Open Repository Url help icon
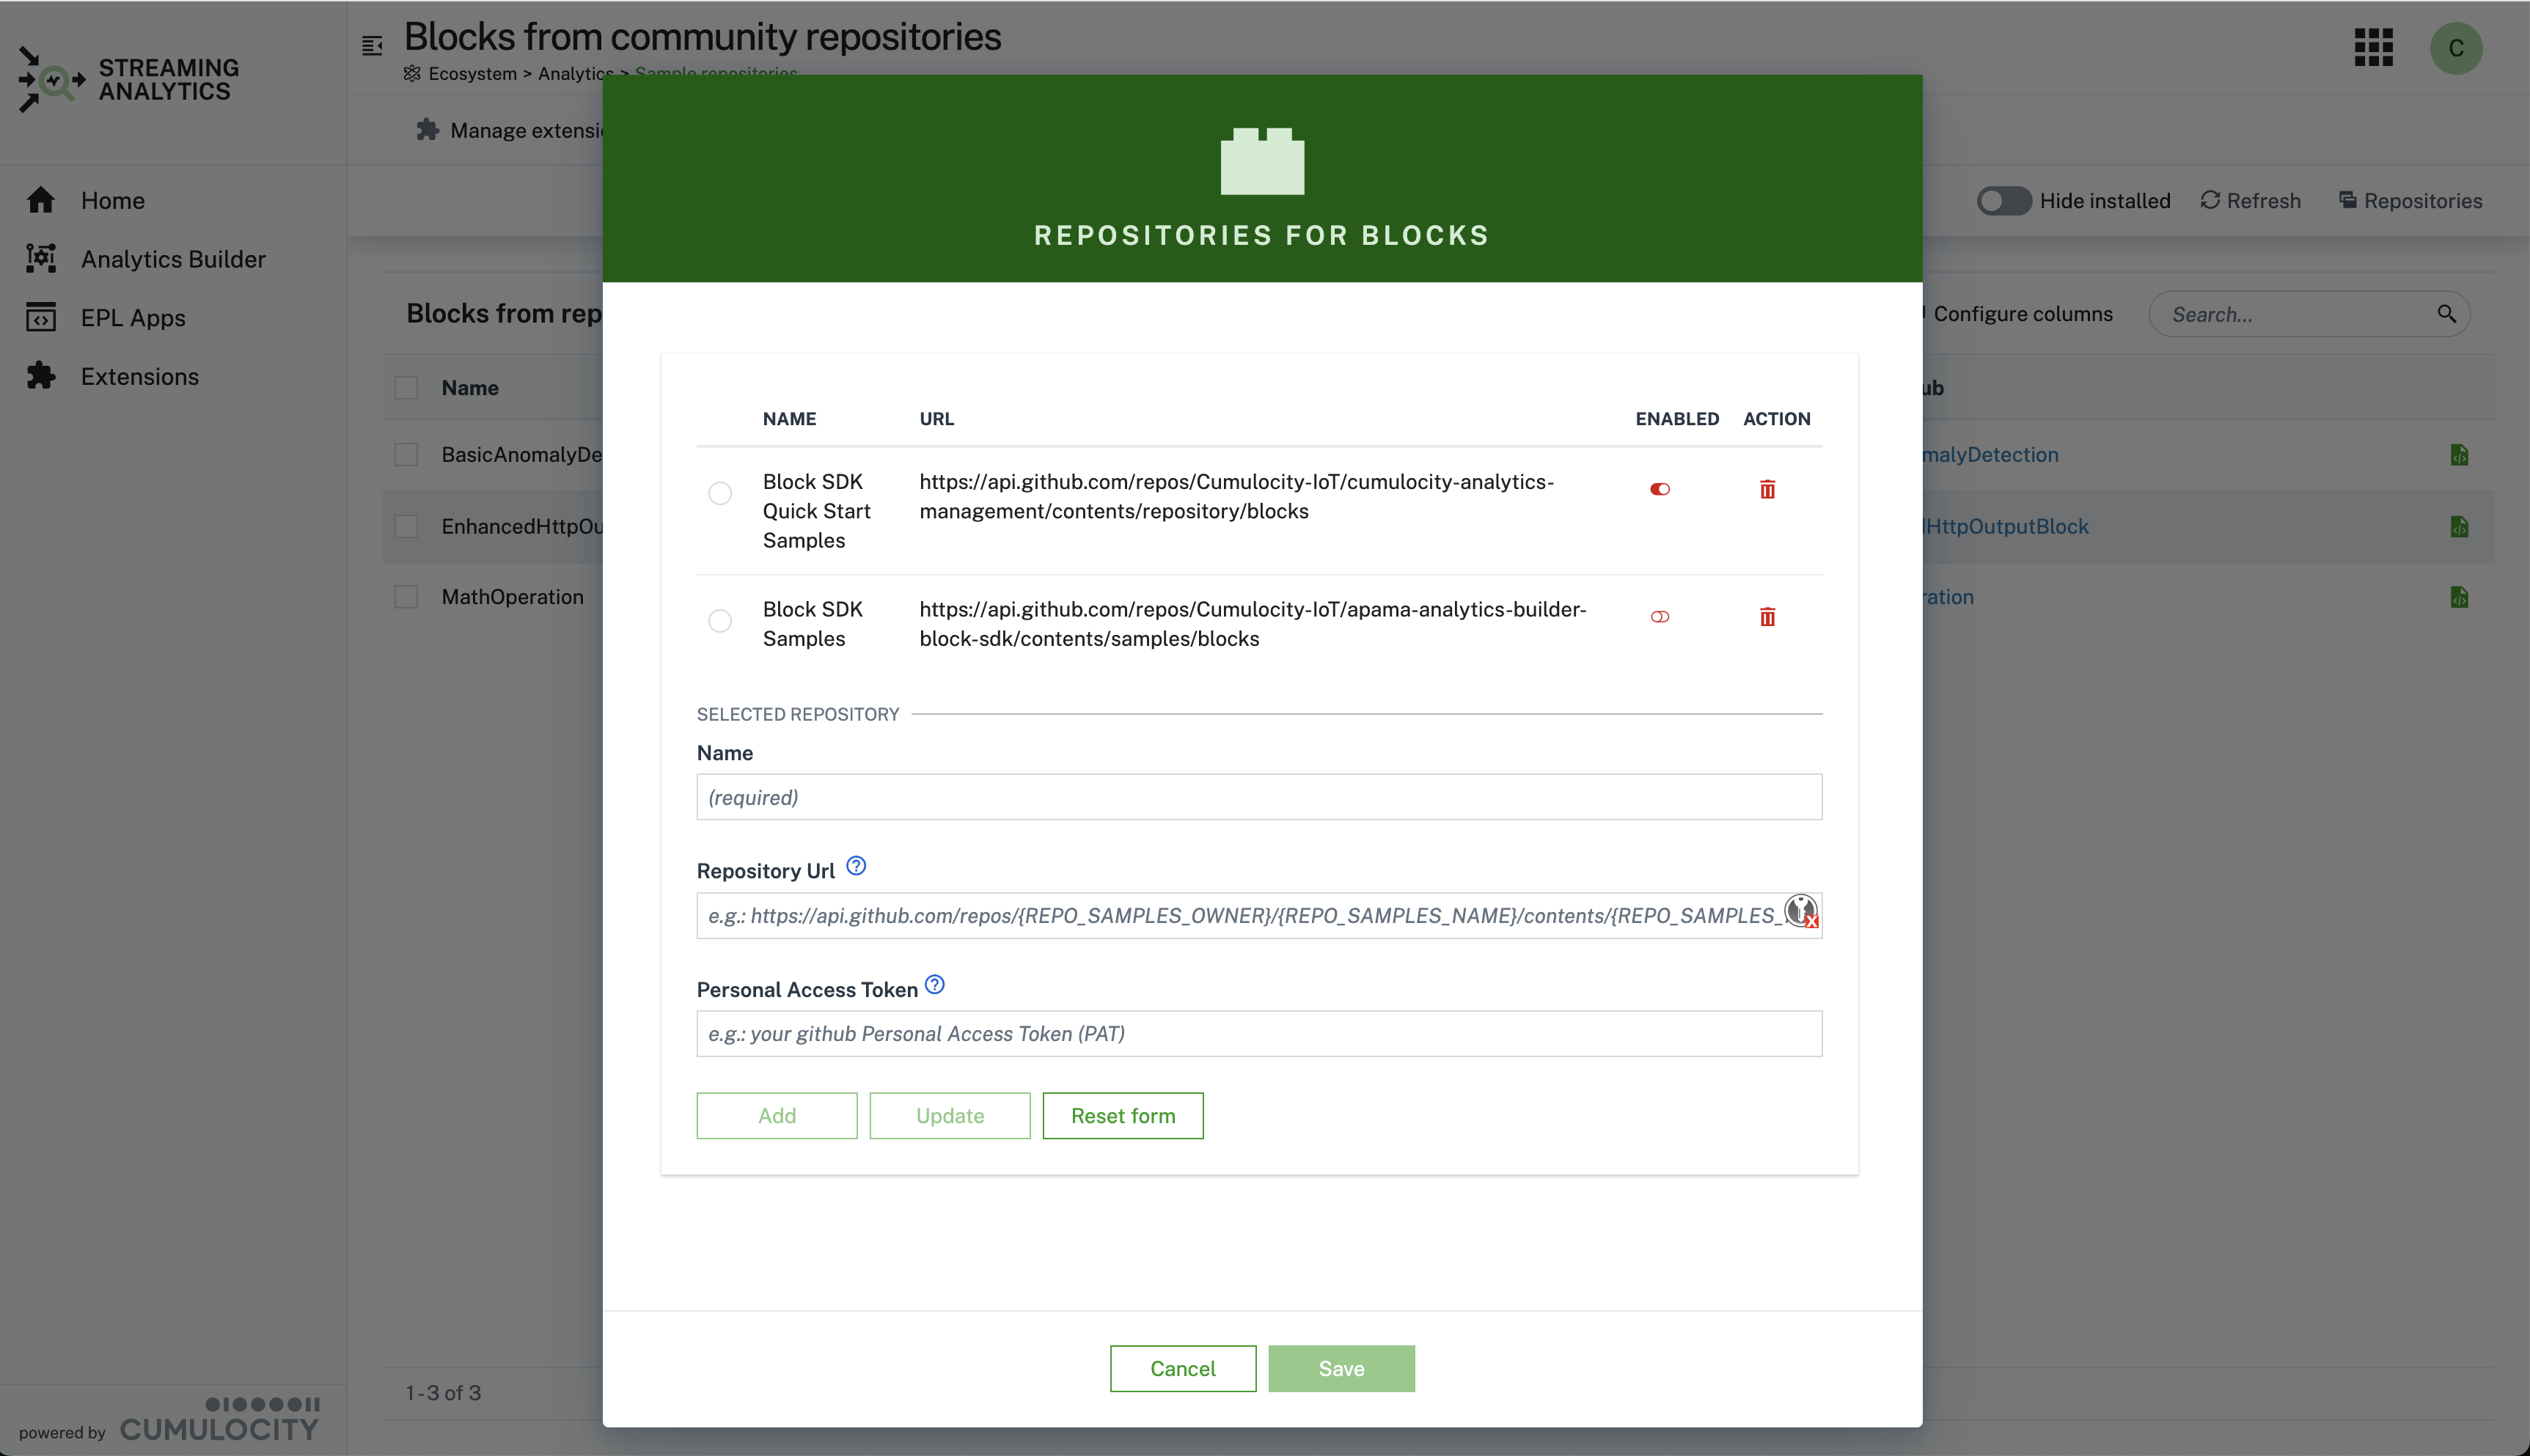Image resolution: width=2530 pixels, height=1456 pixels. (x=856, y=866)
